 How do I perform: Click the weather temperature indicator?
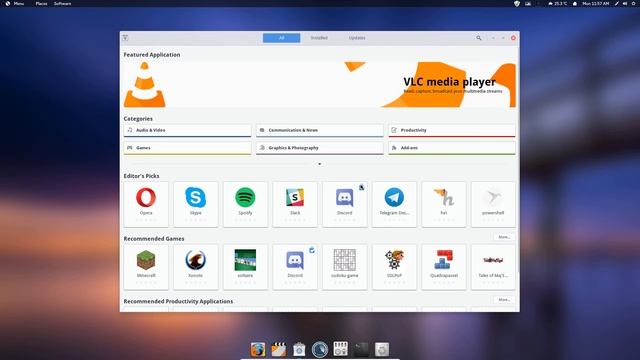pyautogui.click(x=558, y=4)
